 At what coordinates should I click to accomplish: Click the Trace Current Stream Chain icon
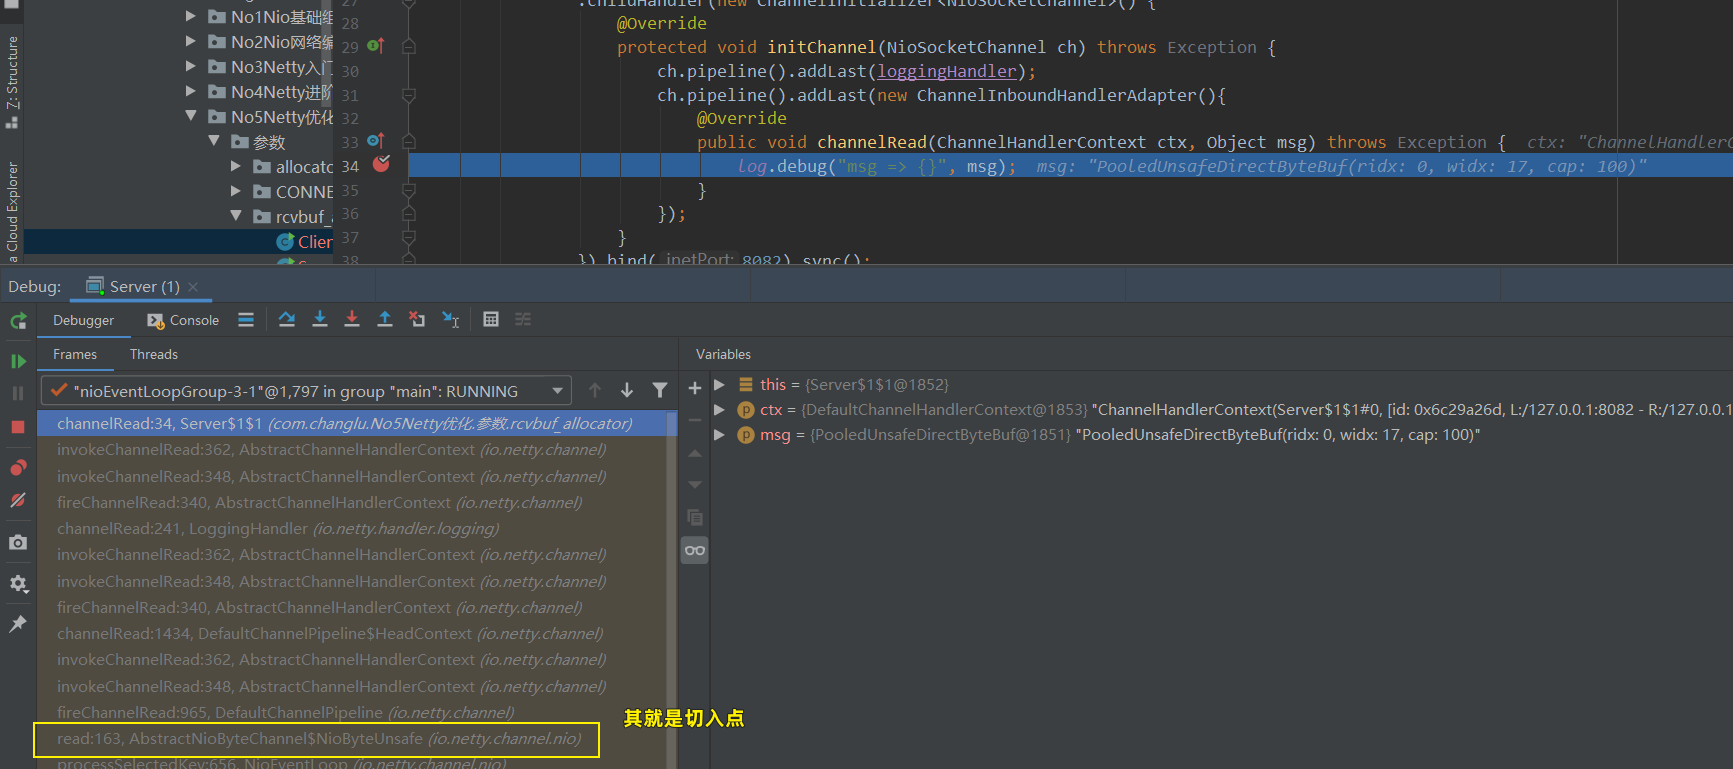coord(523,320)
